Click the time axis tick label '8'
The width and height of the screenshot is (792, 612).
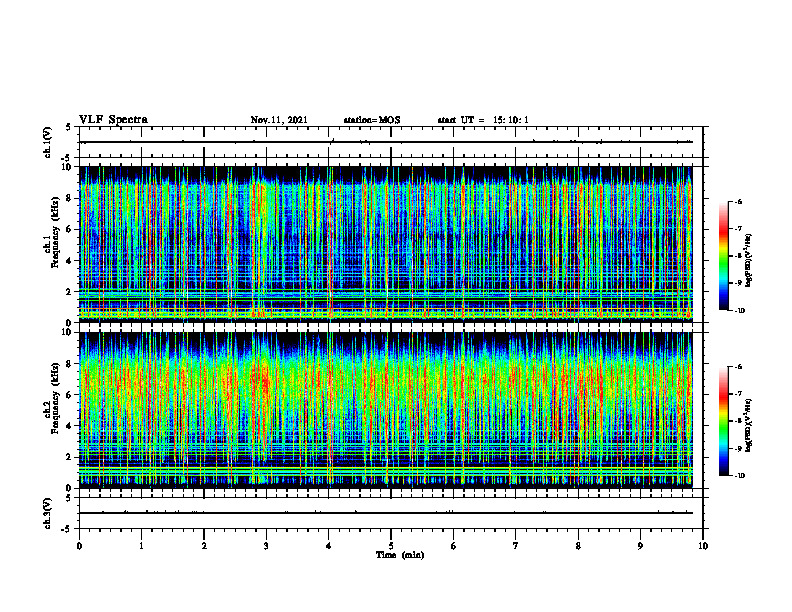point(578,546)
